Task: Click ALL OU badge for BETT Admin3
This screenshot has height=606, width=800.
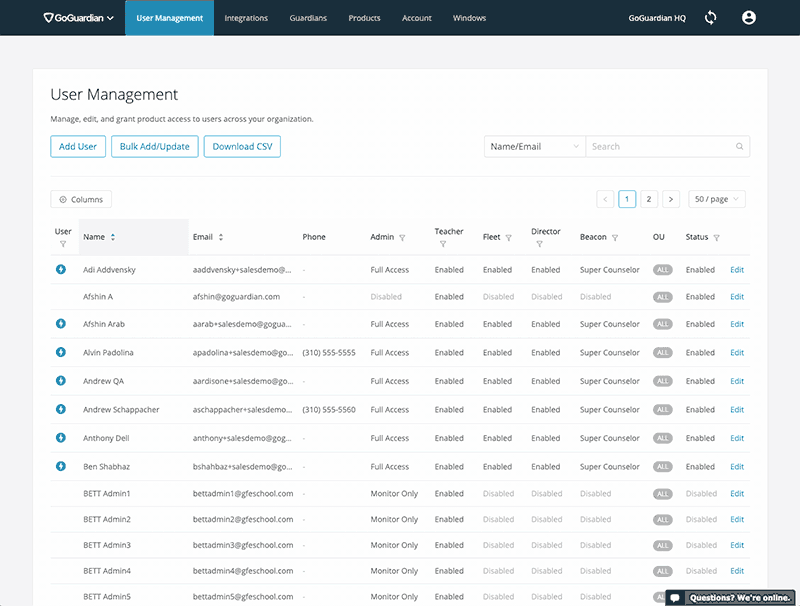Action: [662, 545]
